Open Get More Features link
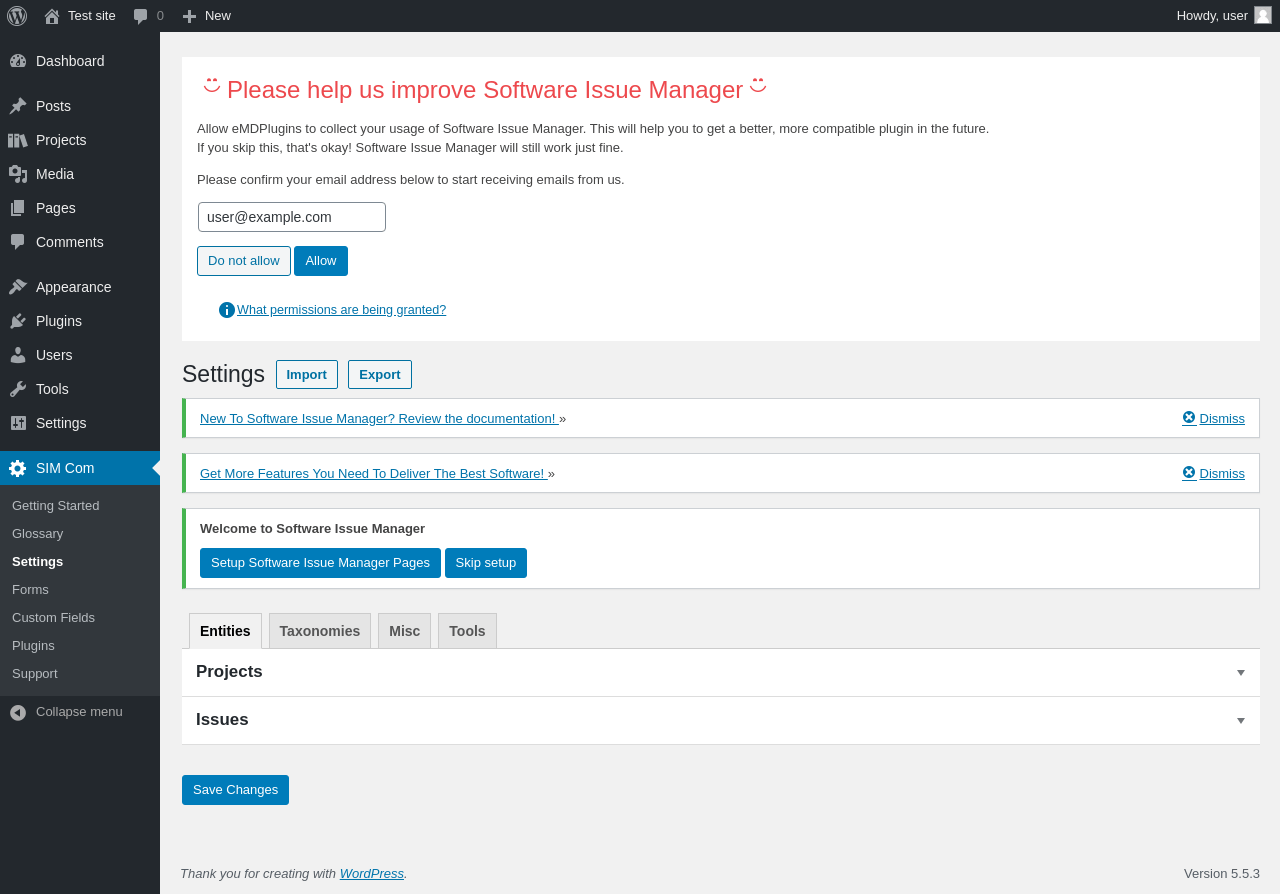This screenshot has width=1280, height=894. tap(374, 473)
